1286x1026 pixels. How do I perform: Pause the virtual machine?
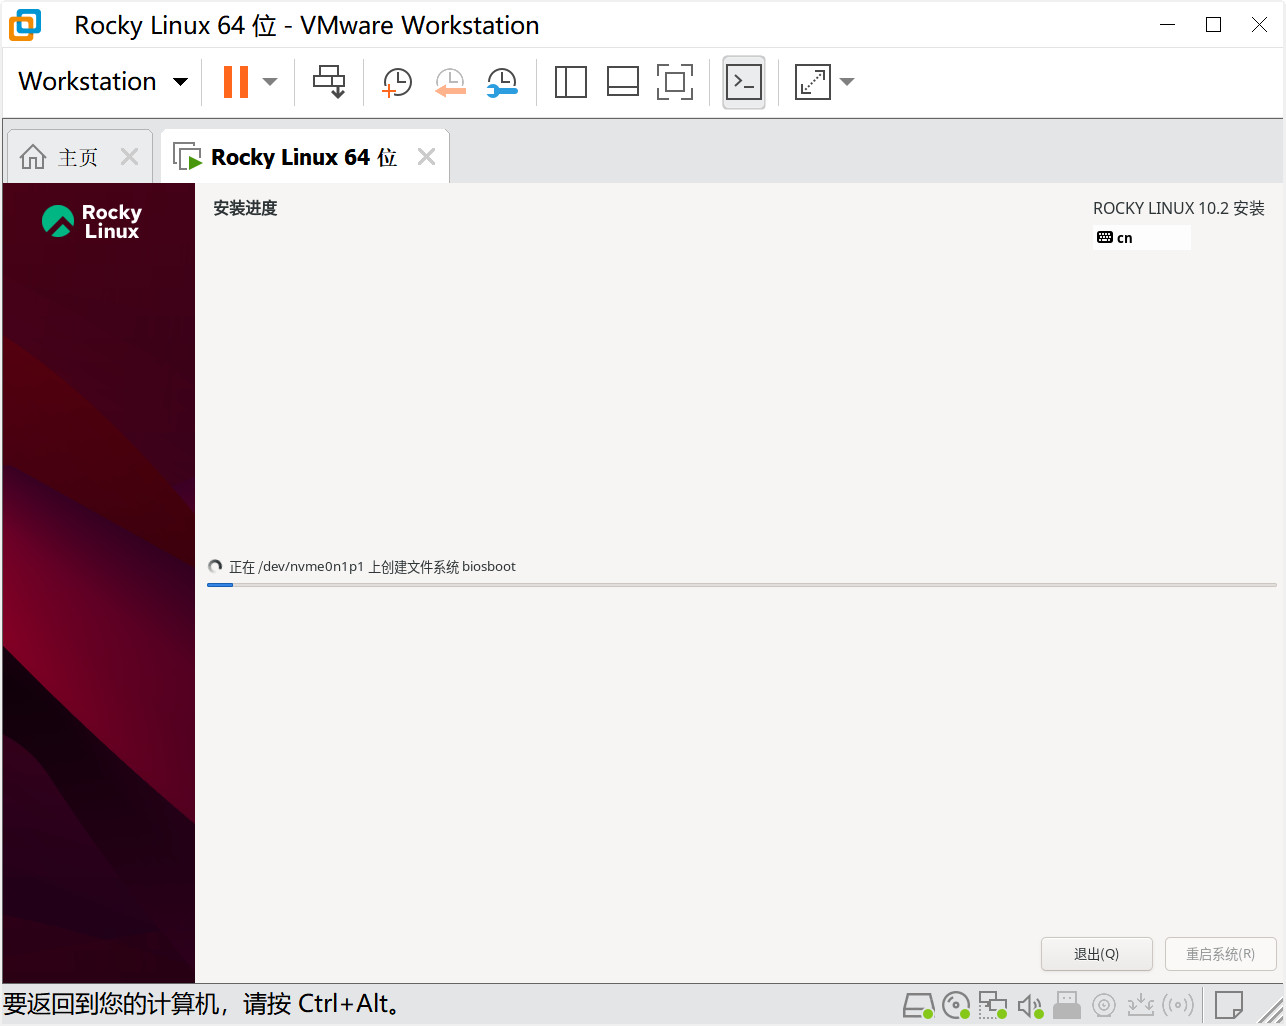pyautogui.click(x=236, y=82)
